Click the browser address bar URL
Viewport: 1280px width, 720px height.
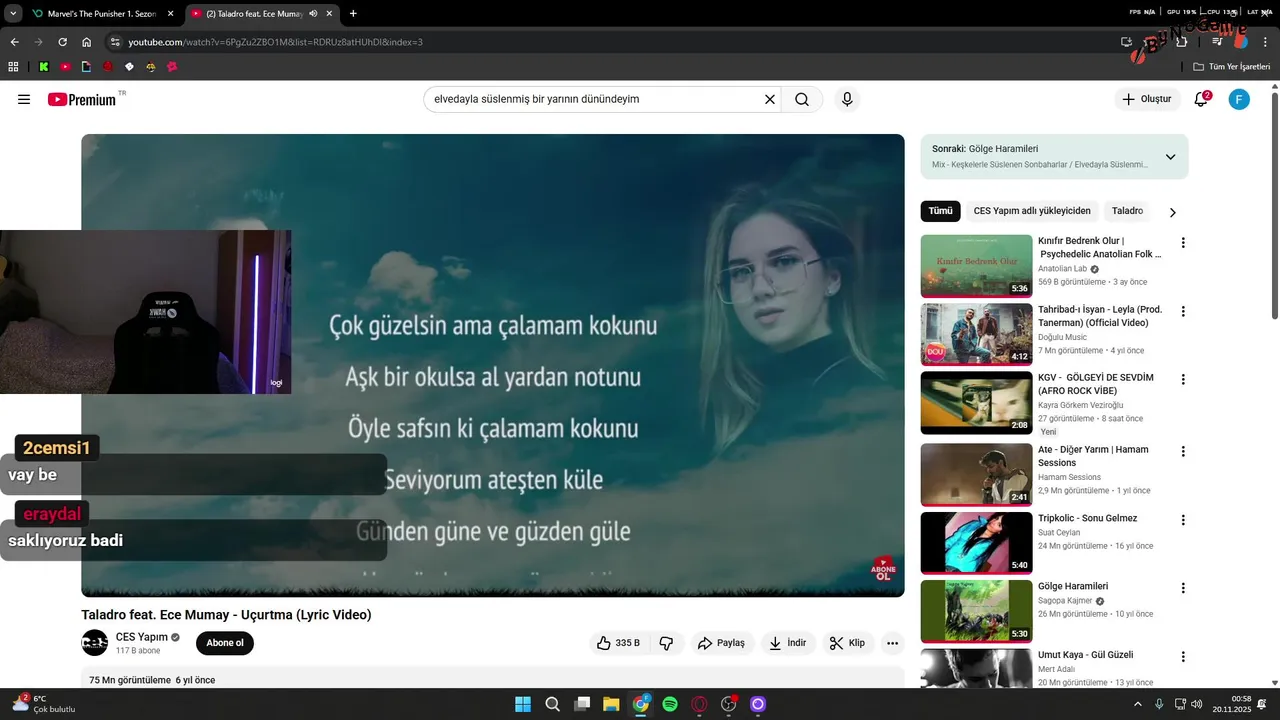(x=275, y=42)
